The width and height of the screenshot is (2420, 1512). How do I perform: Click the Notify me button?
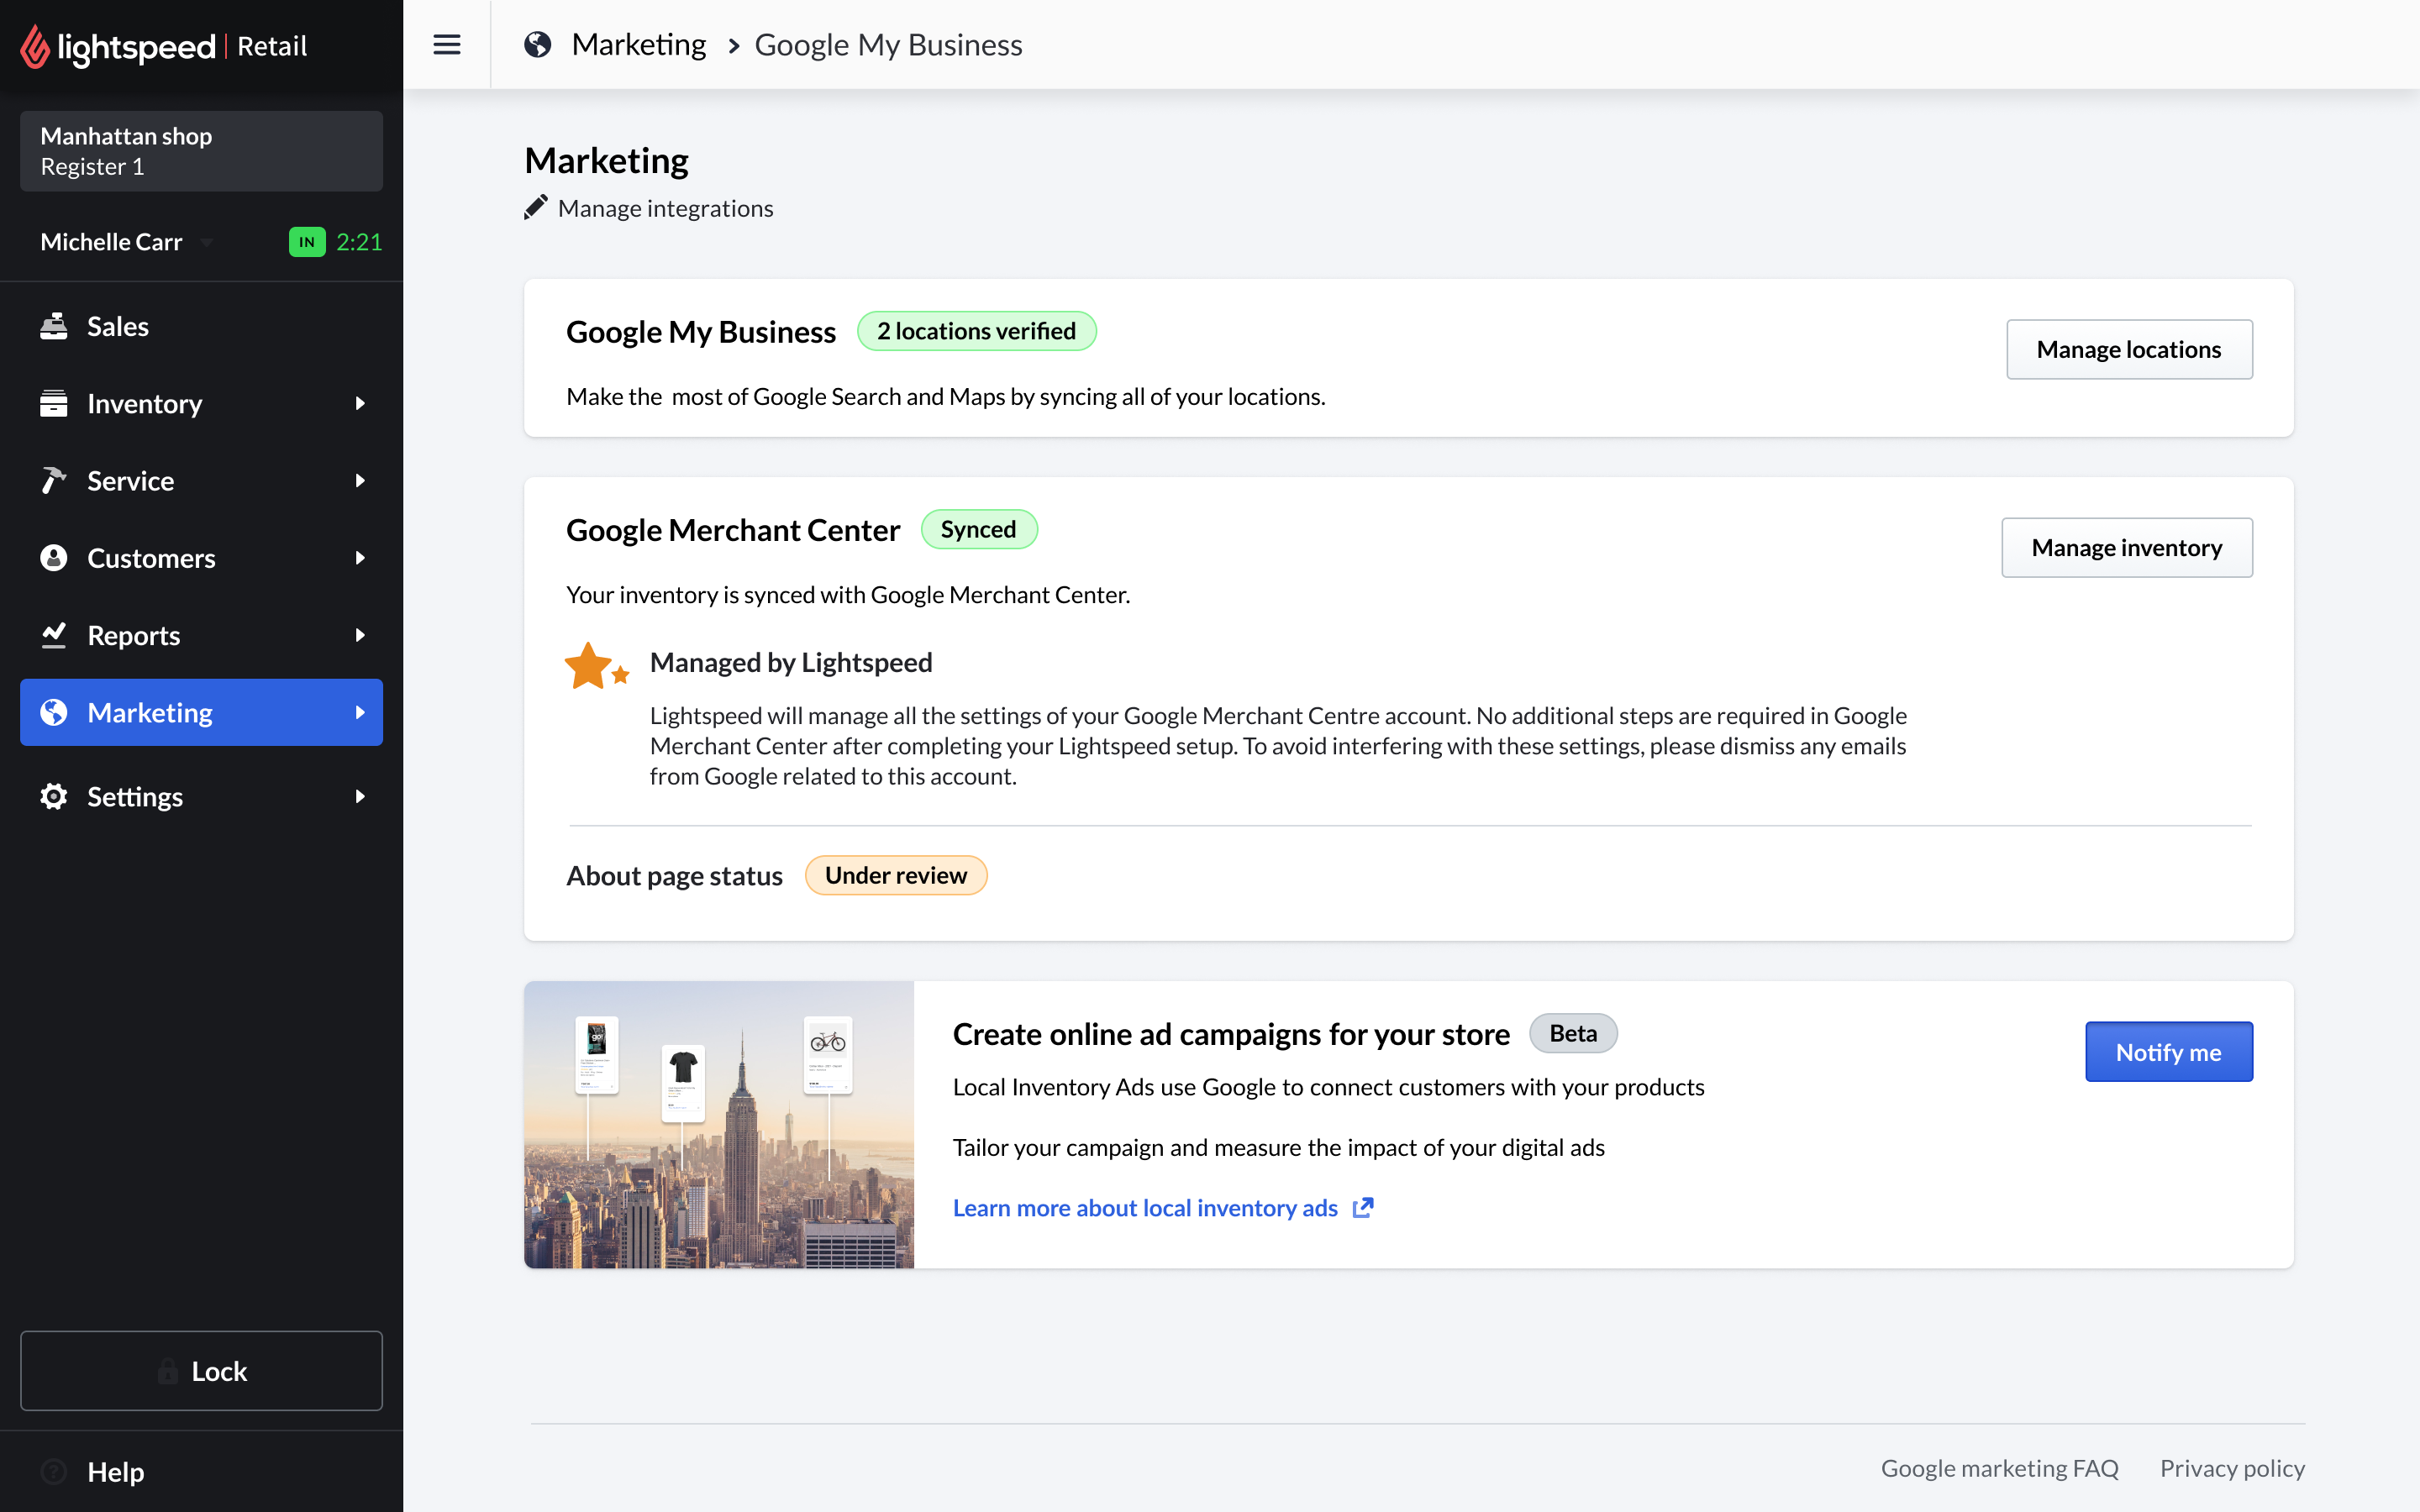click(x=2168, y=1051)
